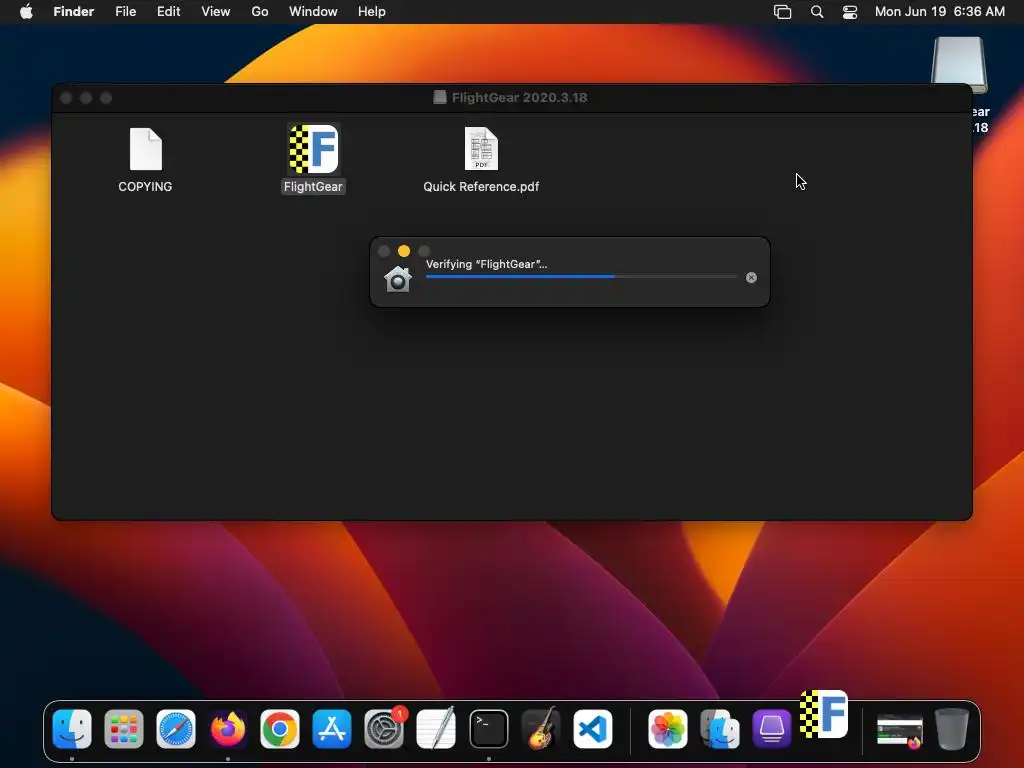Open TextEdit from the Dock

coord(436,729)
